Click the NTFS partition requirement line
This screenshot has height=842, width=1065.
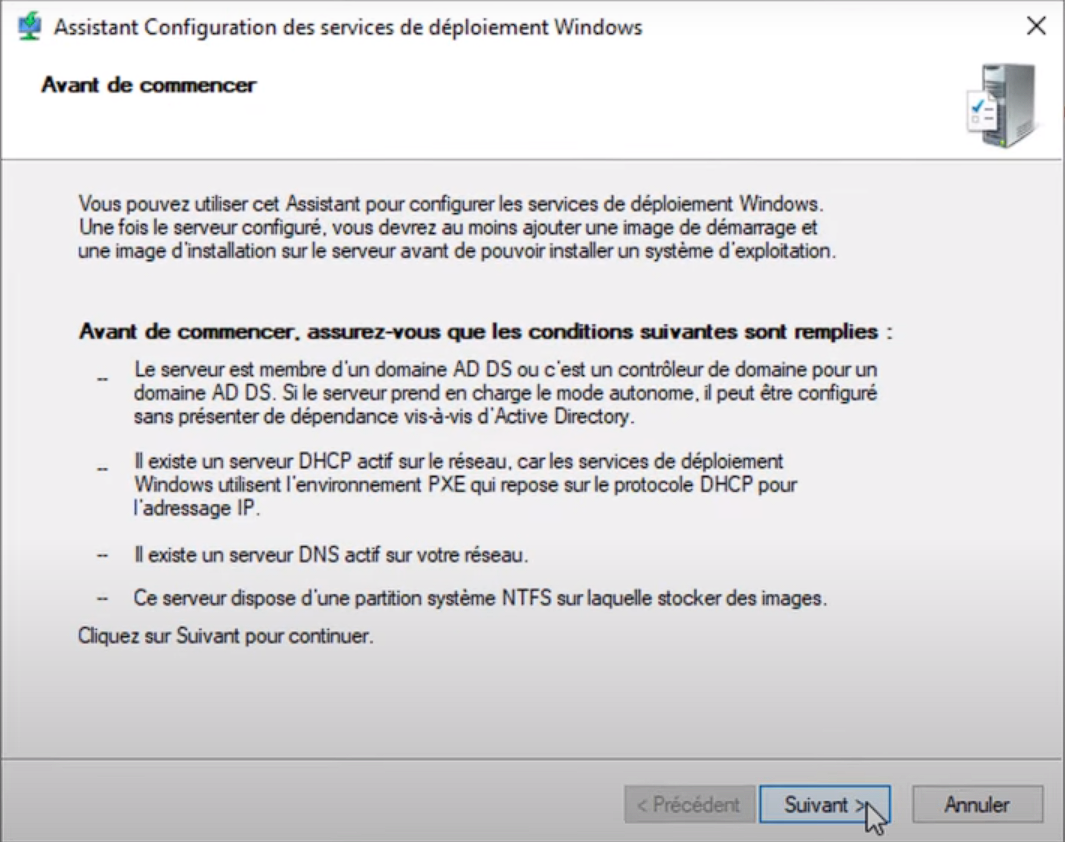point(480,598)
